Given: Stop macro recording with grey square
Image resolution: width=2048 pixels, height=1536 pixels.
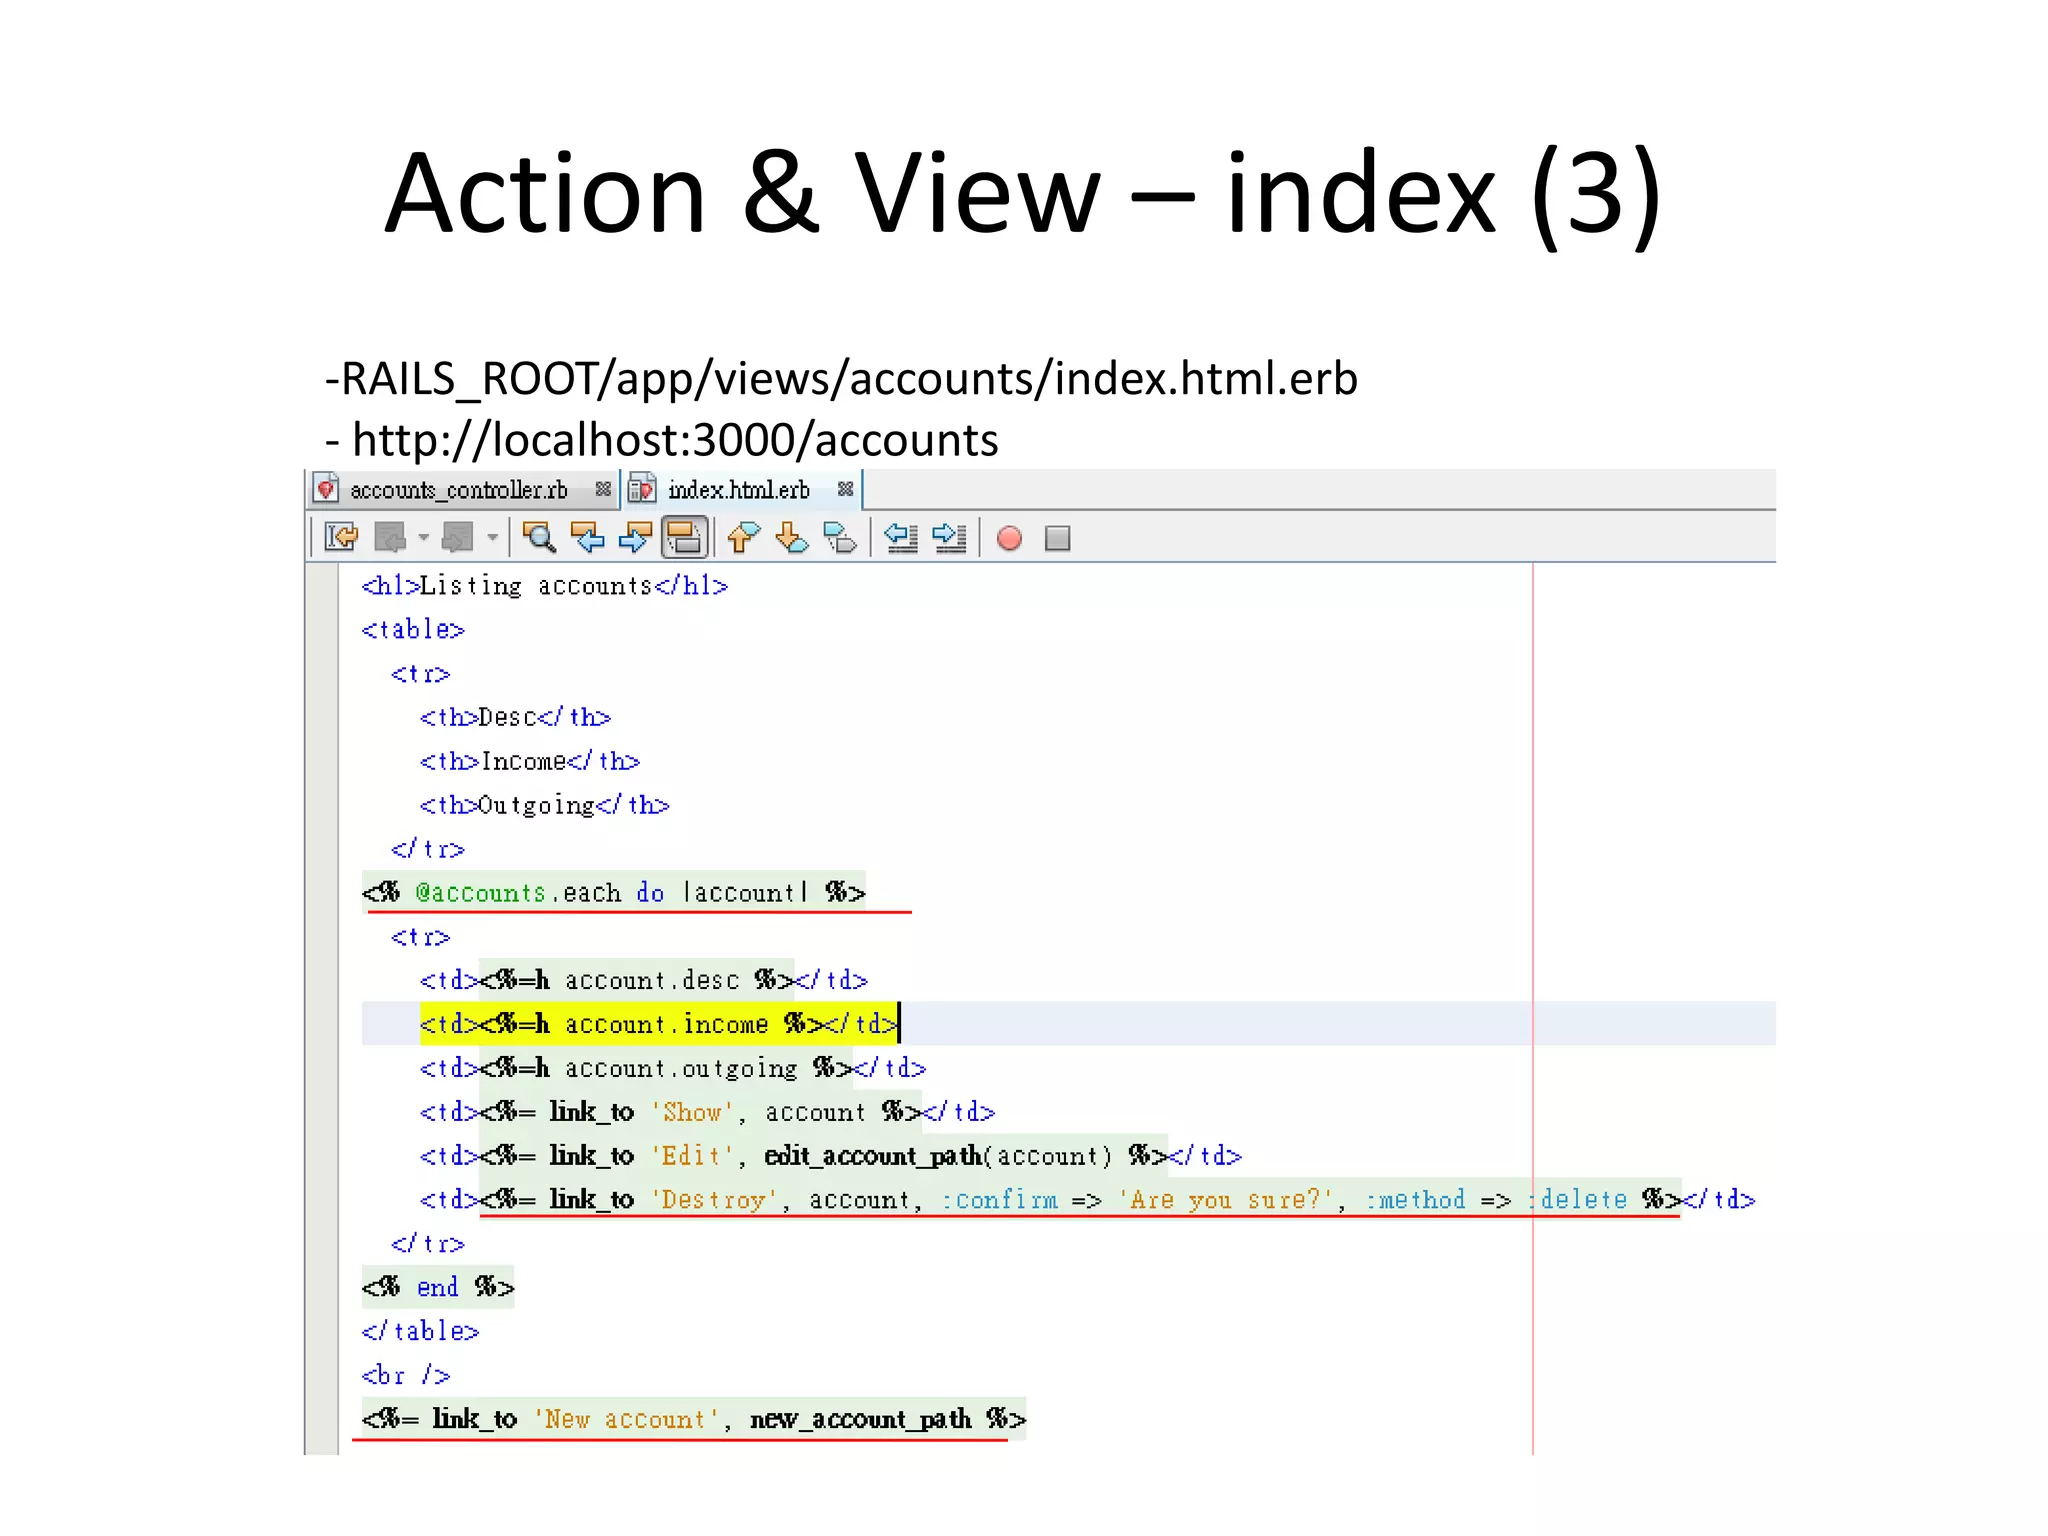Looking at the screenshot, I should [x=1057, y=539].
